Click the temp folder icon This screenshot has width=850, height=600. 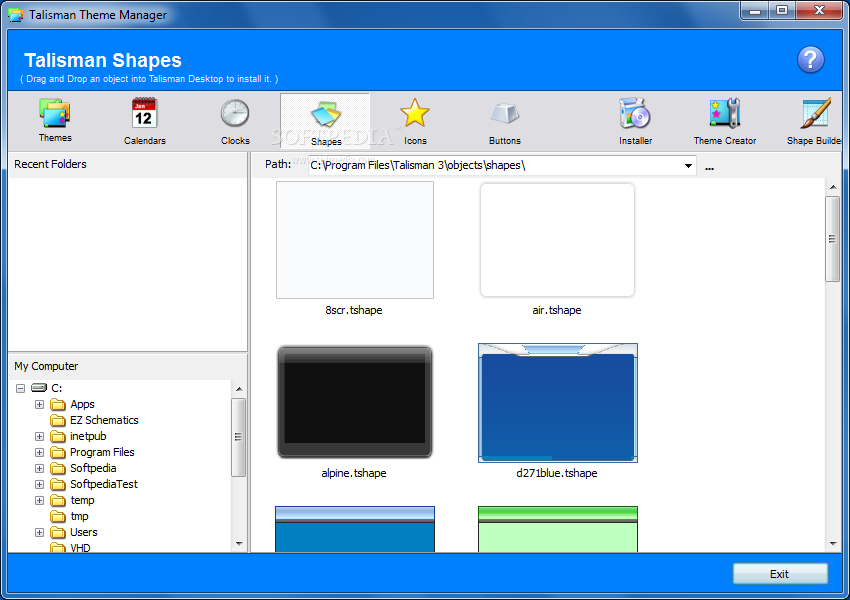pyautogui.click(x=57, y=500)
